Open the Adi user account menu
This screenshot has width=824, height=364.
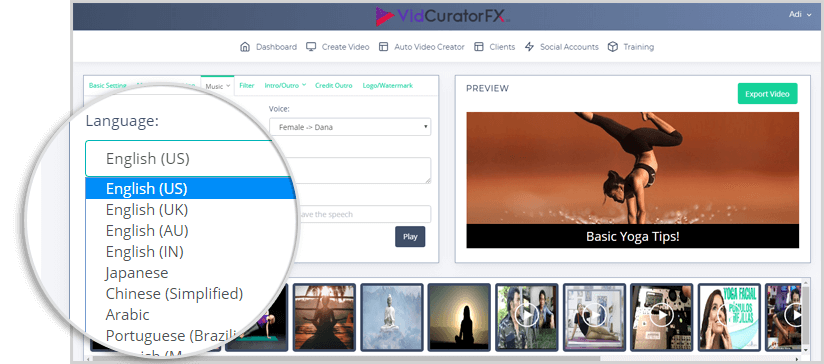click(x=800, y=15)
